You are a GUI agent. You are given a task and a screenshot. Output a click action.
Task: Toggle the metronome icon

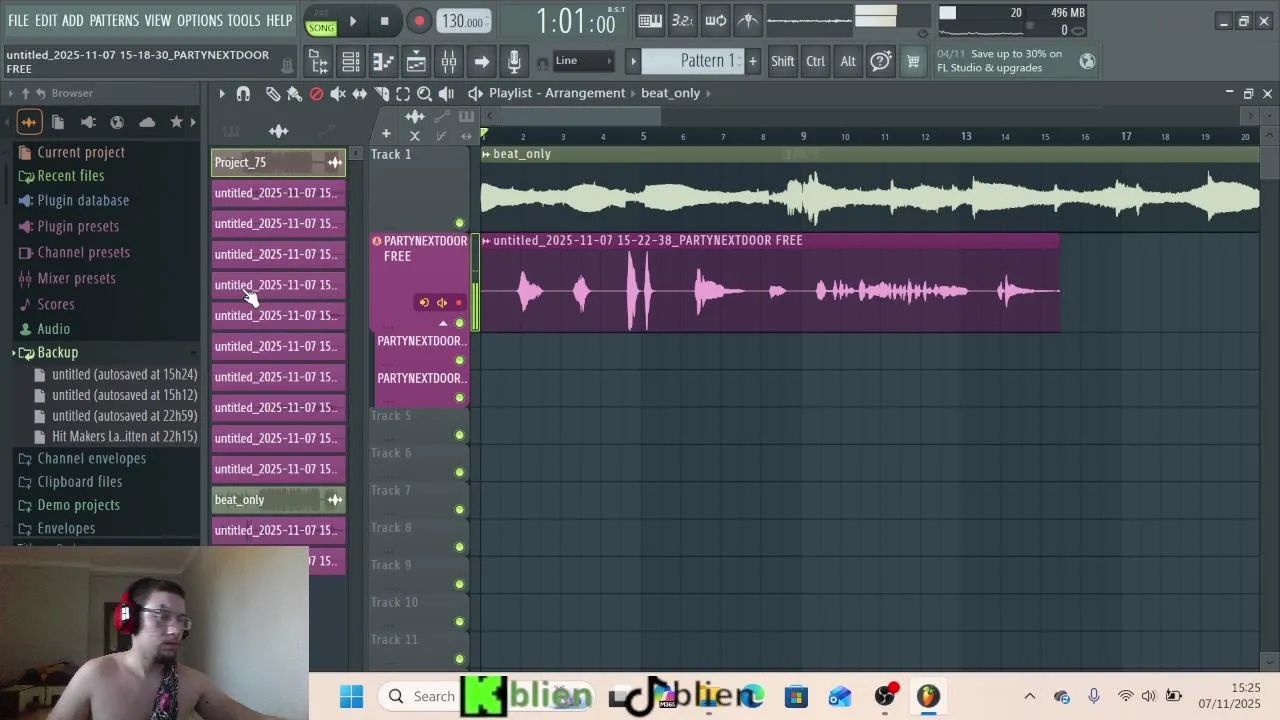click(748, 20)
